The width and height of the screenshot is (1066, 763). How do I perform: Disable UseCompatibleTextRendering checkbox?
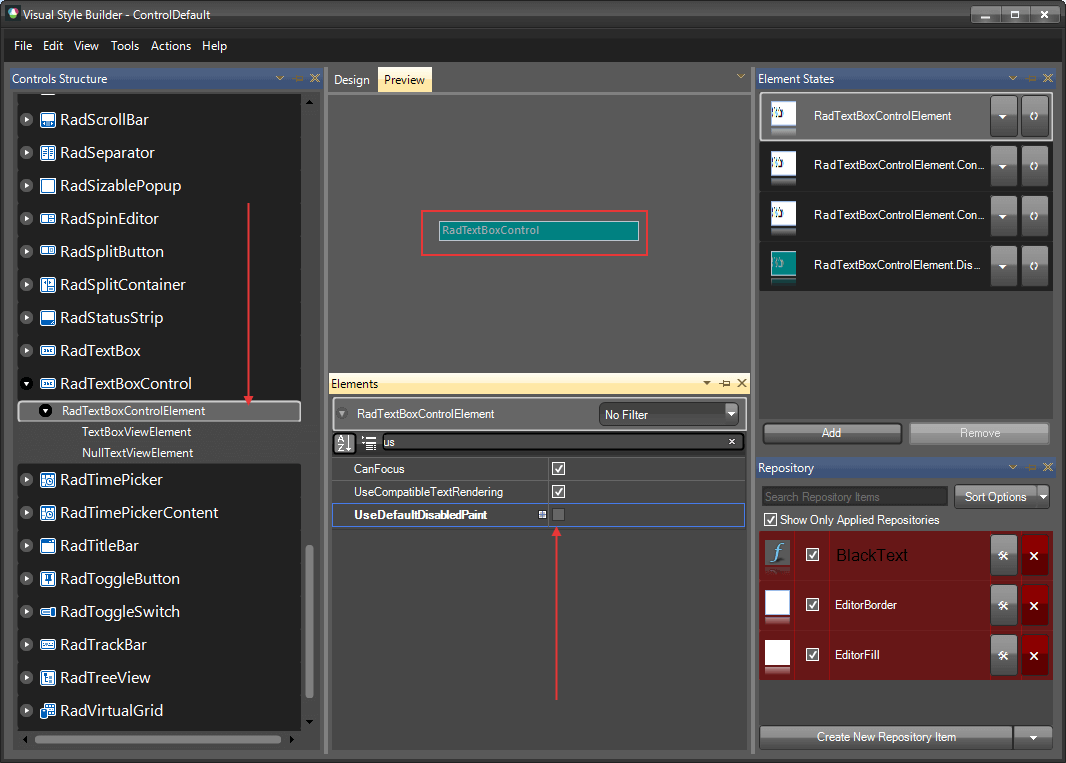558,491
